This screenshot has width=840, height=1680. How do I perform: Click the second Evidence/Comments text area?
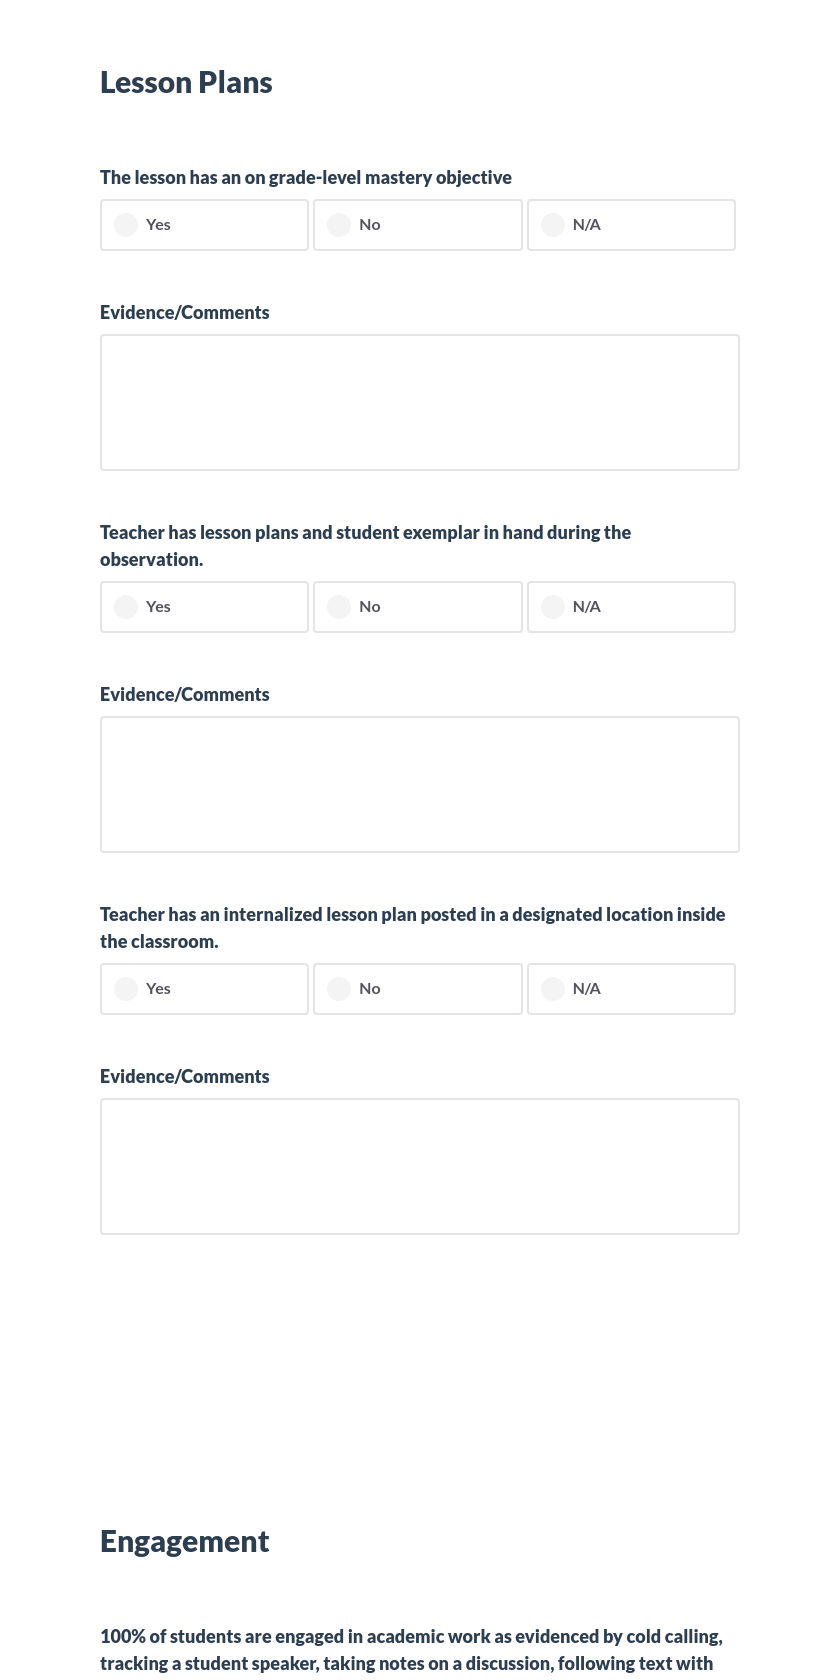[419, 784]
